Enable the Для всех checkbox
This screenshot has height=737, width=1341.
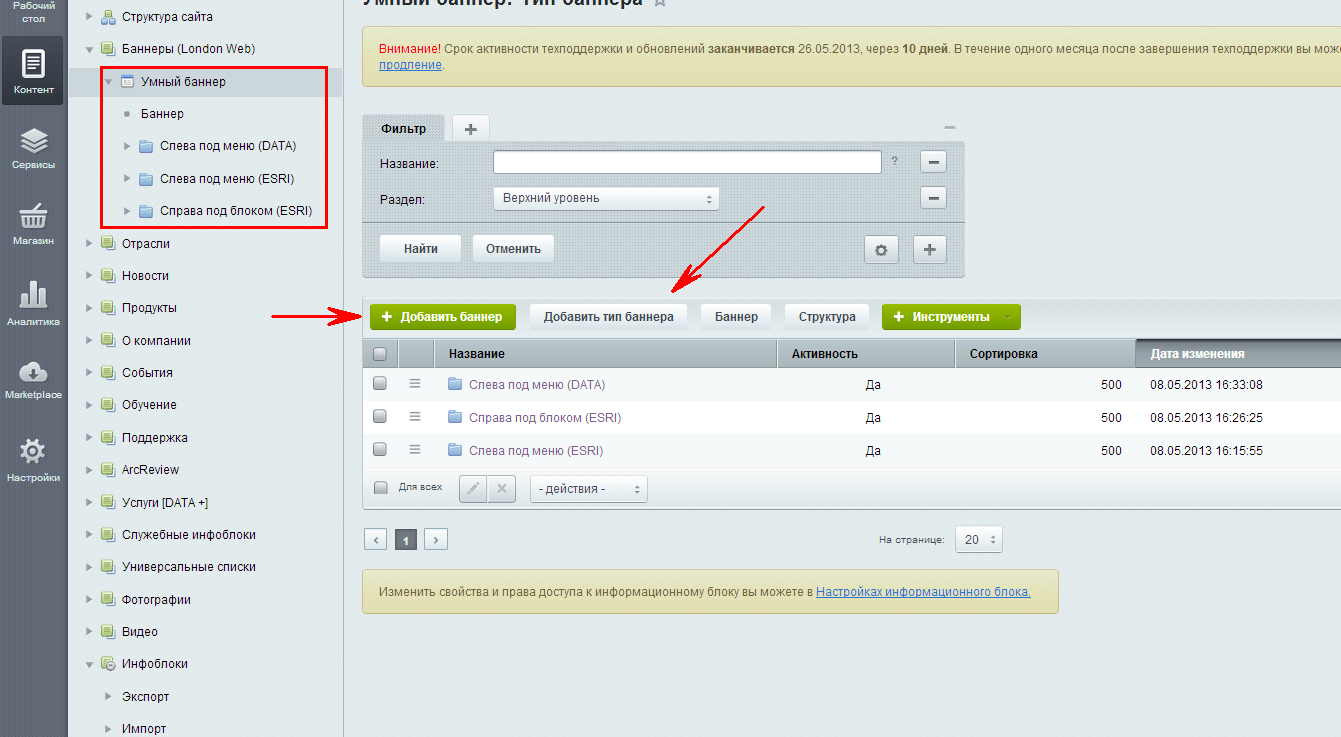(380, 488)
